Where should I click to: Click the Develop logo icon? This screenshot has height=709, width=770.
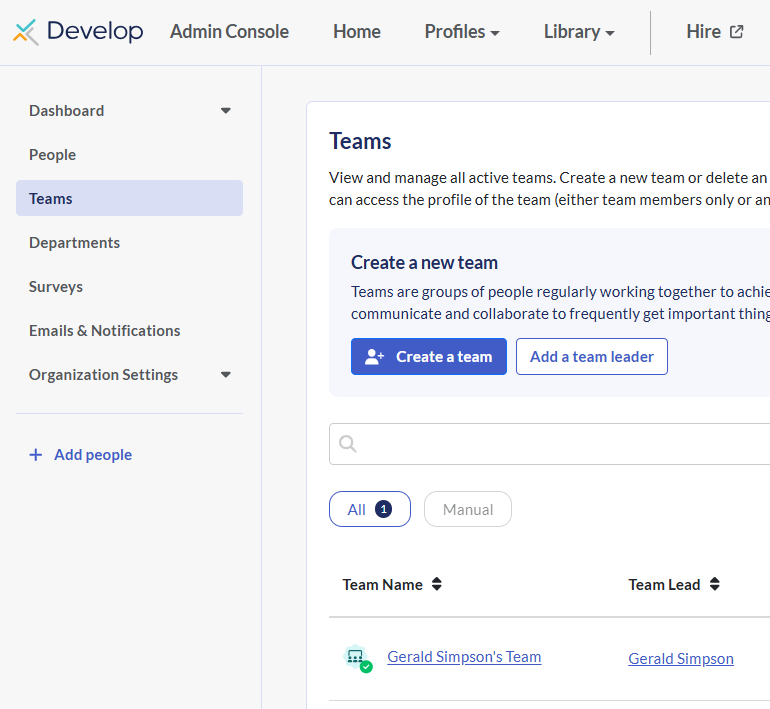(x=26, y=32)
